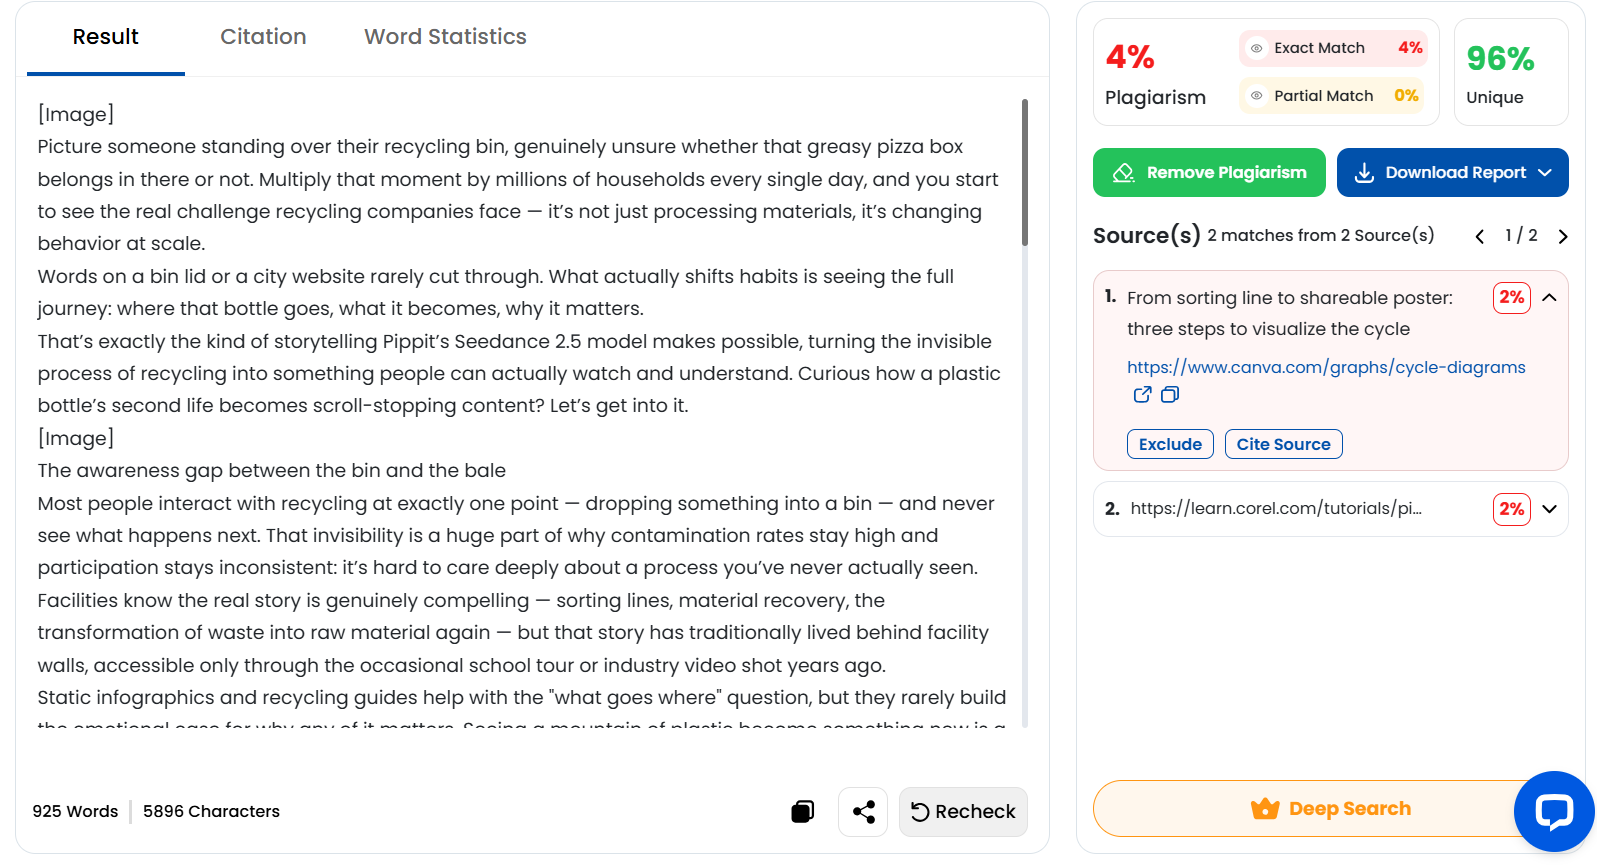This screenshot has height=866, width=1597.
Task: Click the Cite Source button
Action: point(1283,444)
